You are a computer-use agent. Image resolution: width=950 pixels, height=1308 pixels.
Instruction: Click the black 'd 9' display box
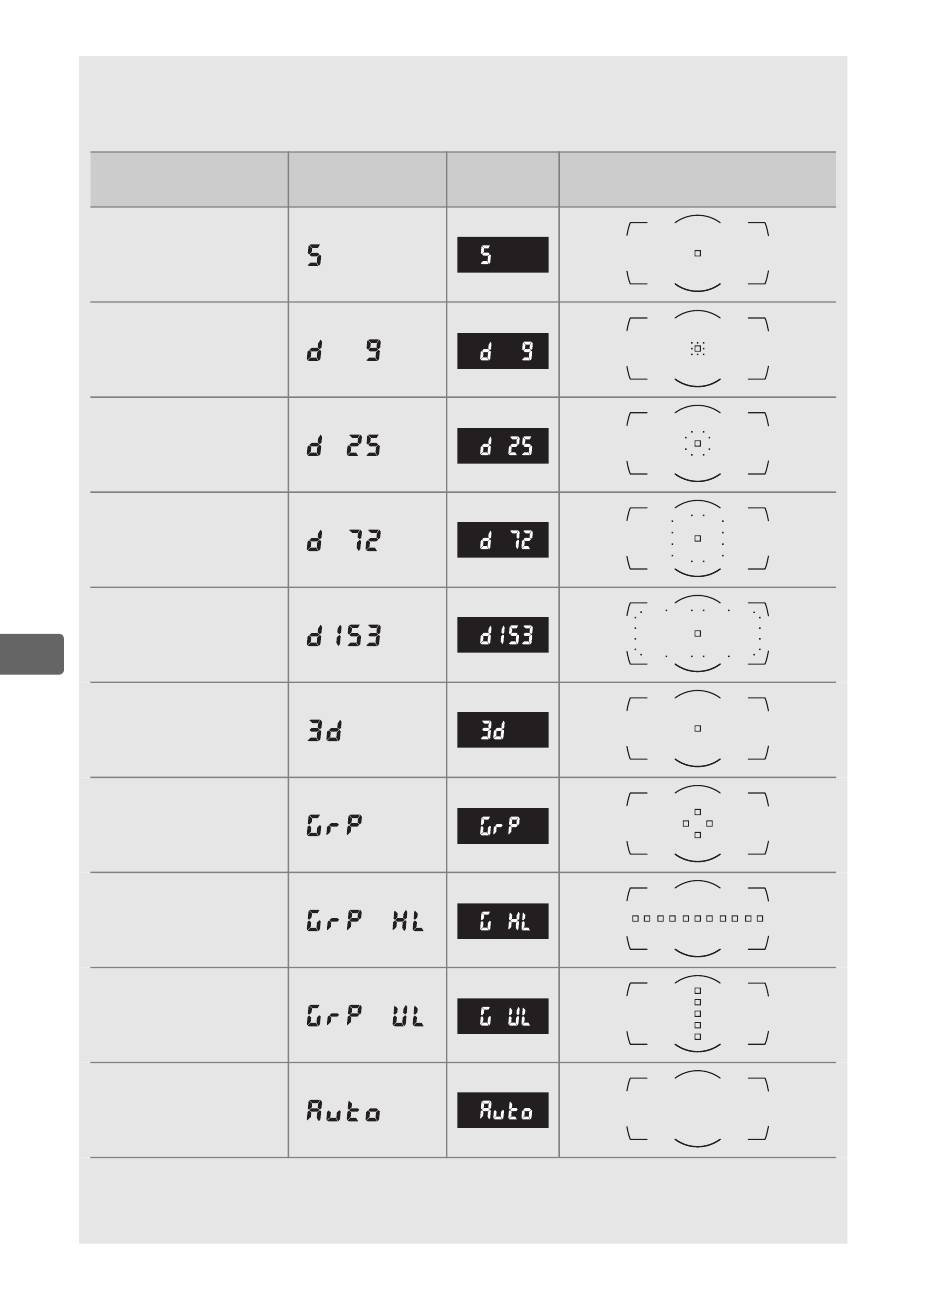pos(503,351)
